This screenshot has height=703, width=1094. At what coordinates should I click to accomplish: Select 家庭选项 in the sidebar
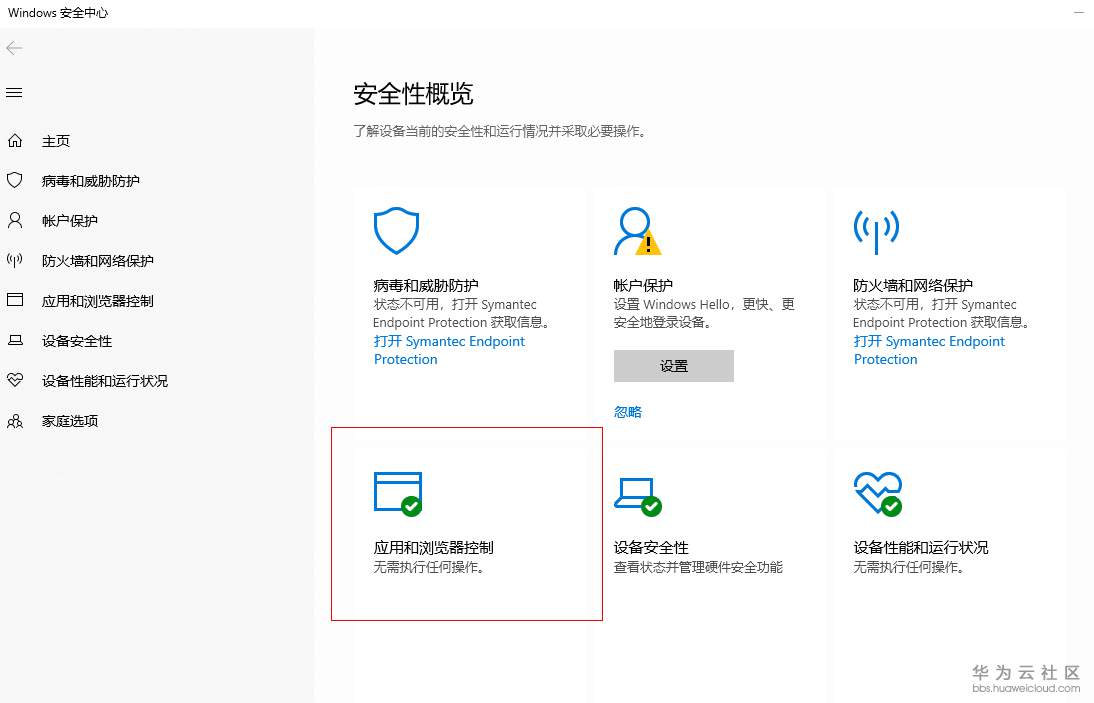[x=70, y=421]
